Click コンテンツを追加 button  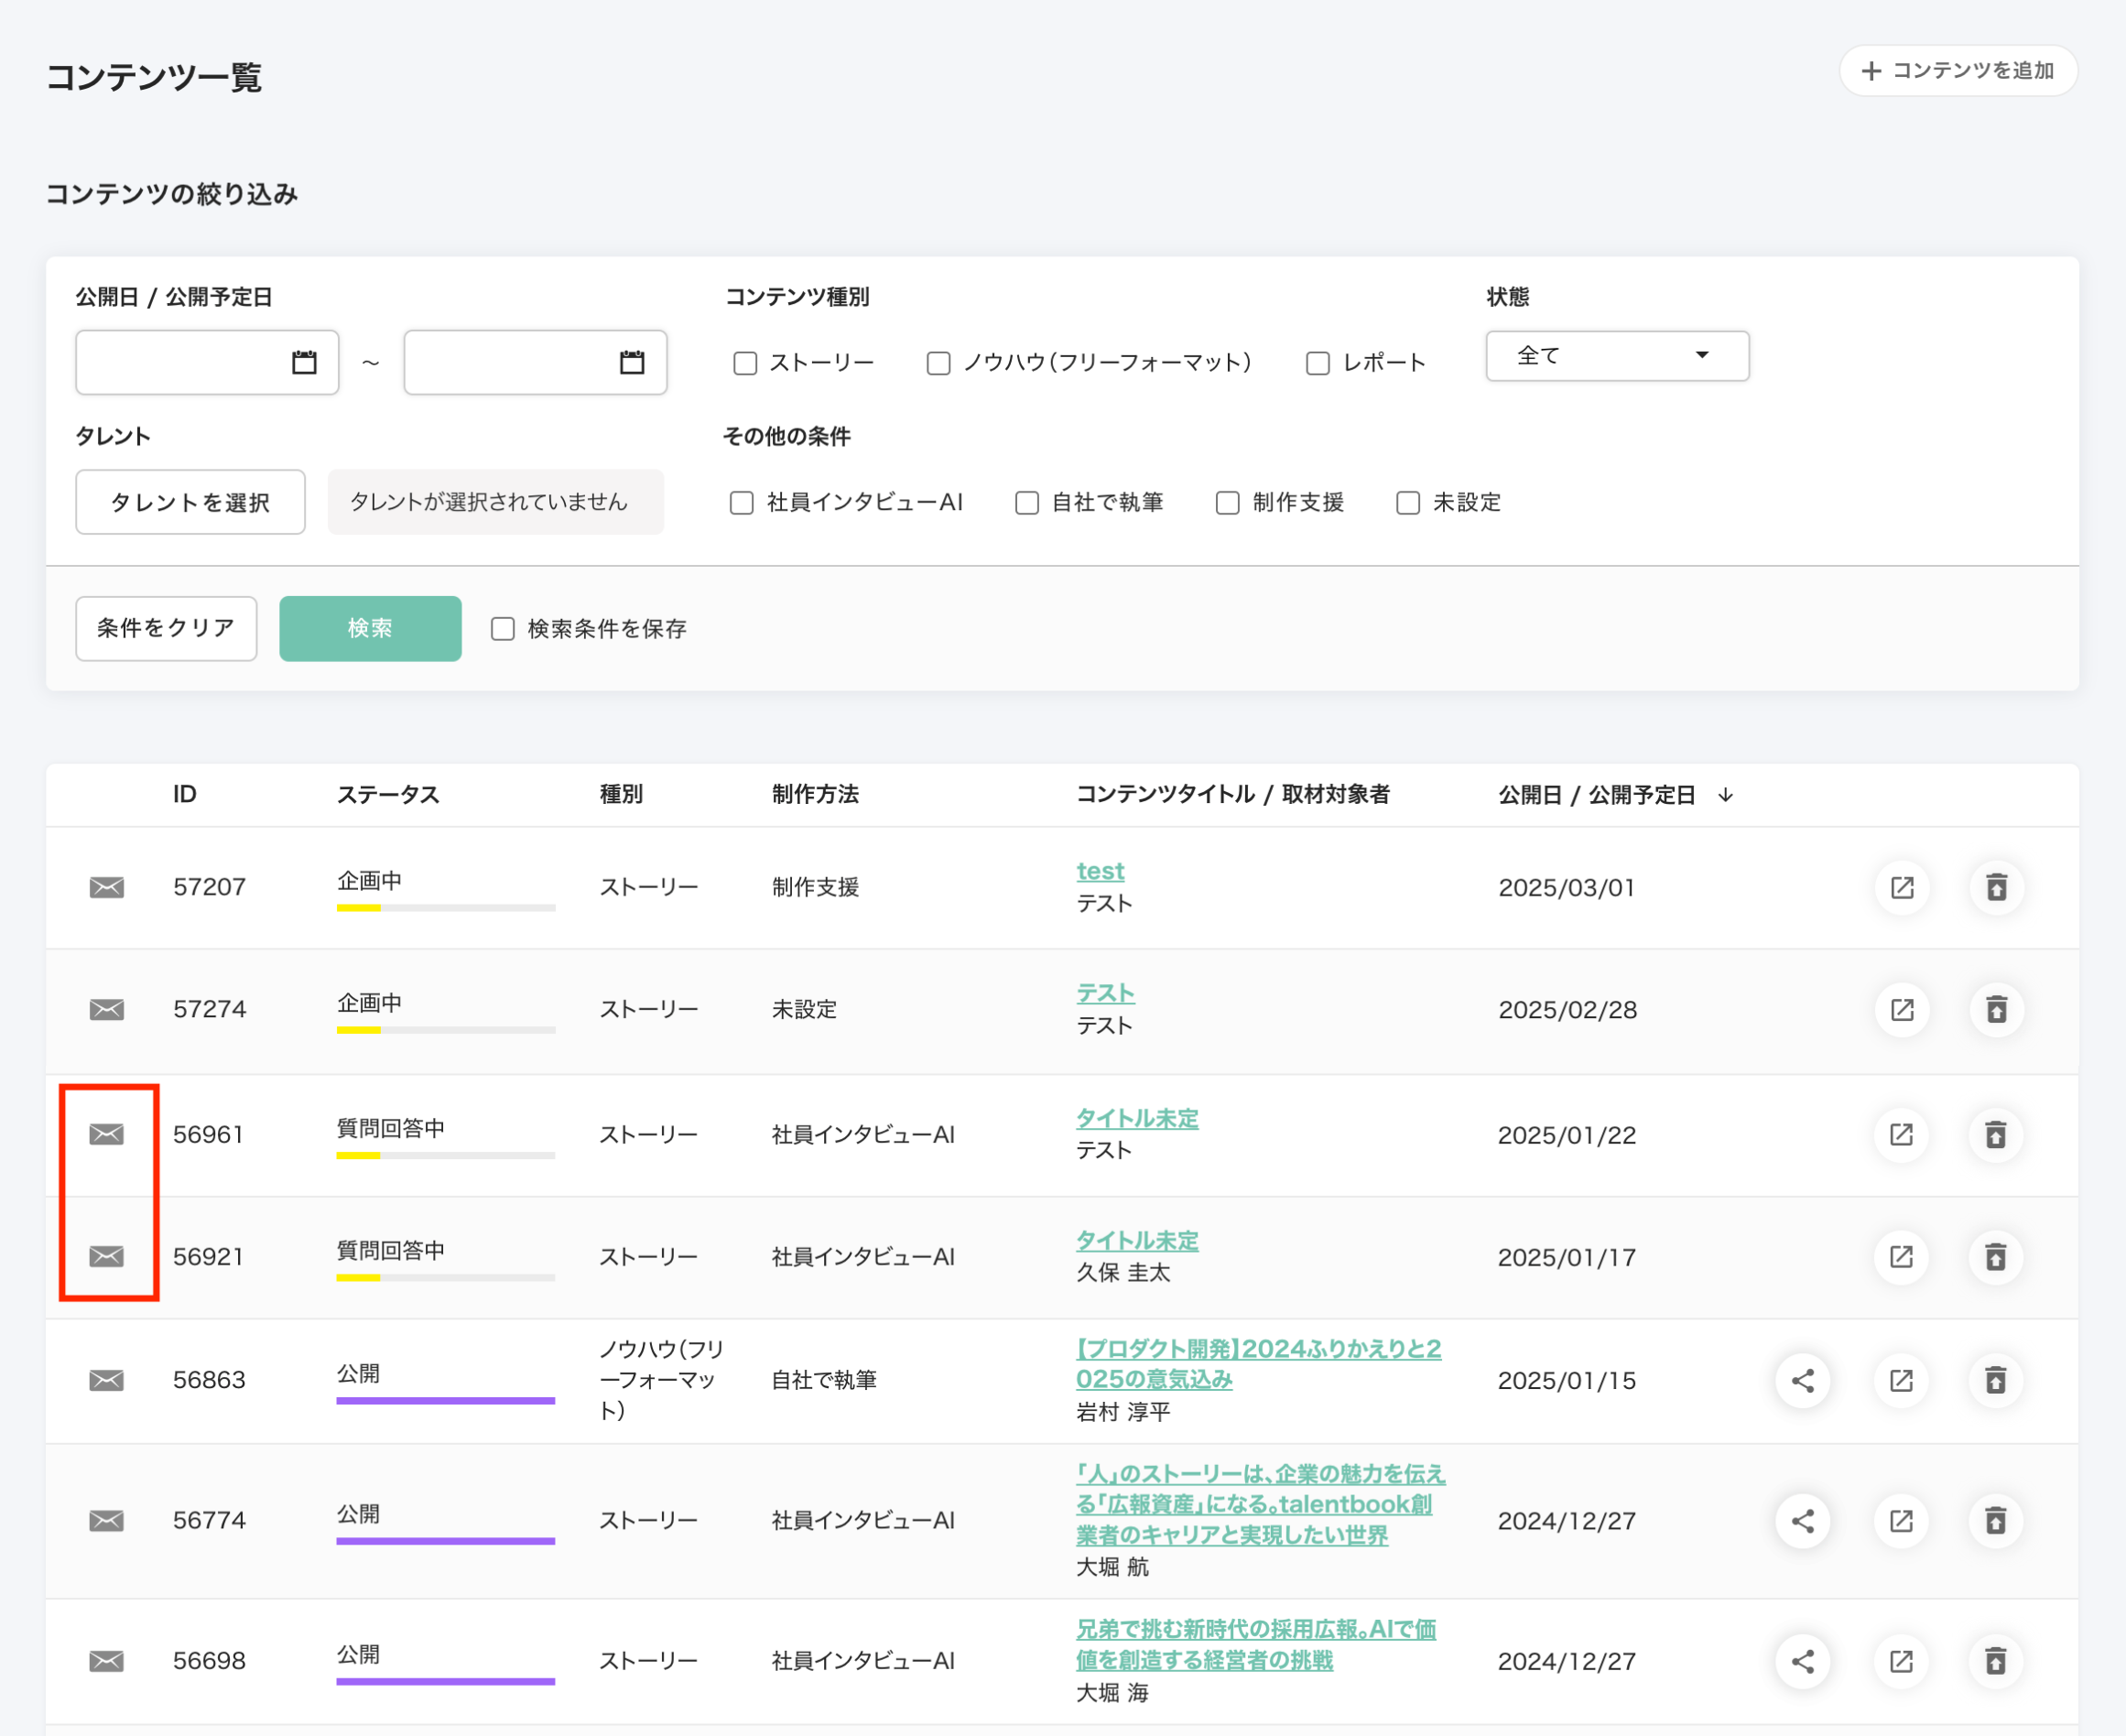(1957, 71)
